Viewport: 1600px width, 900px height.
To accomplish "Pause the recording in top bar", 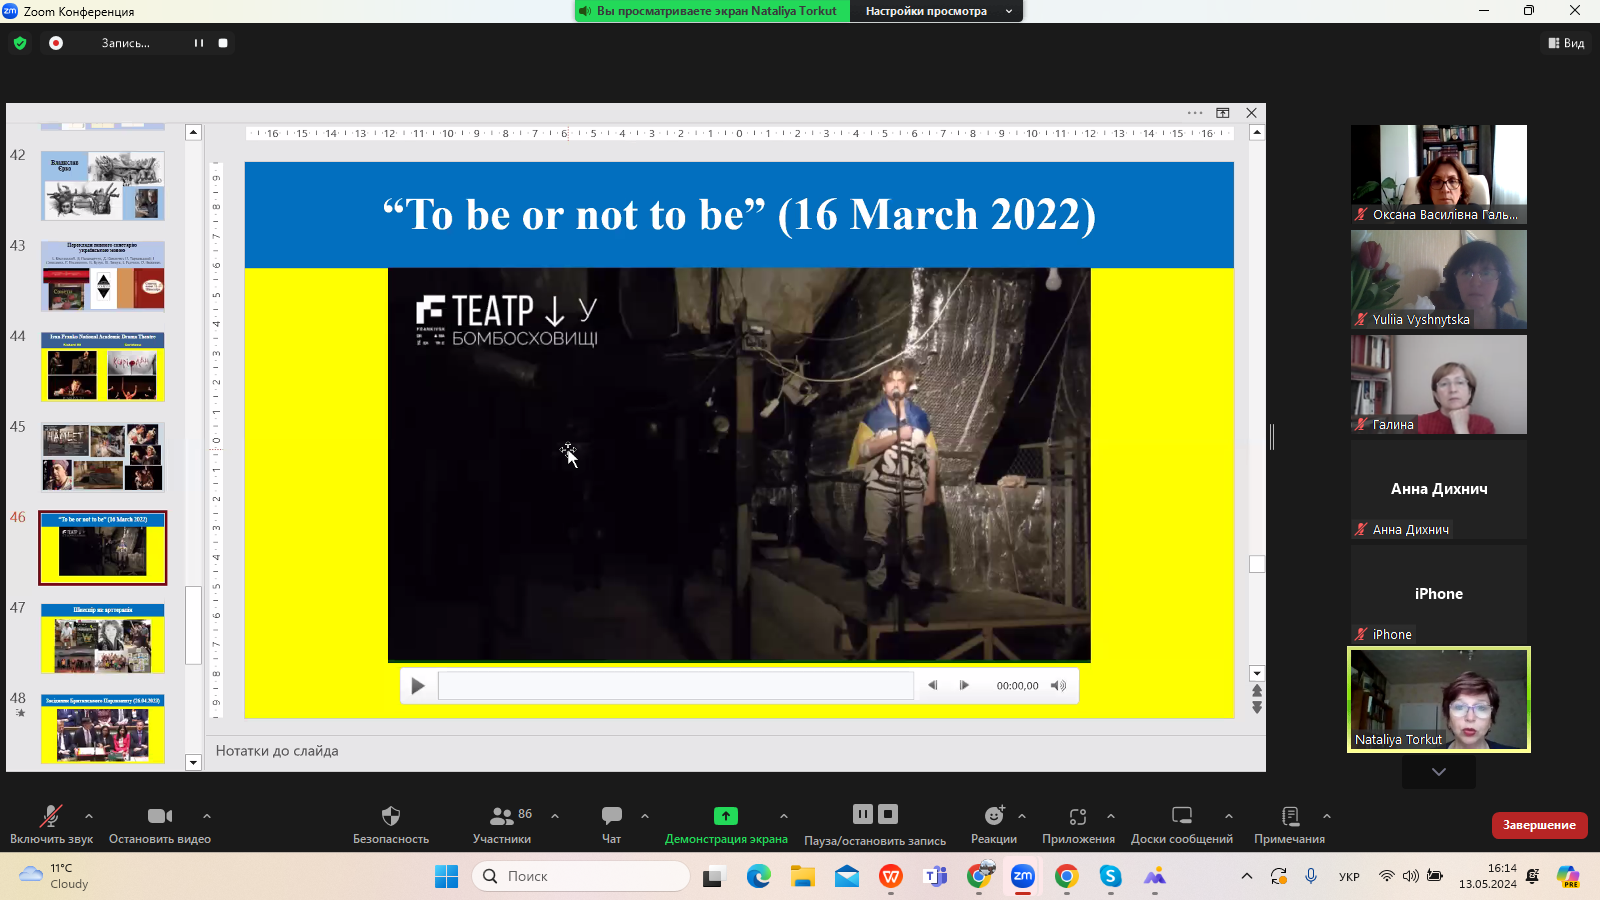I will tap(198, 43).
